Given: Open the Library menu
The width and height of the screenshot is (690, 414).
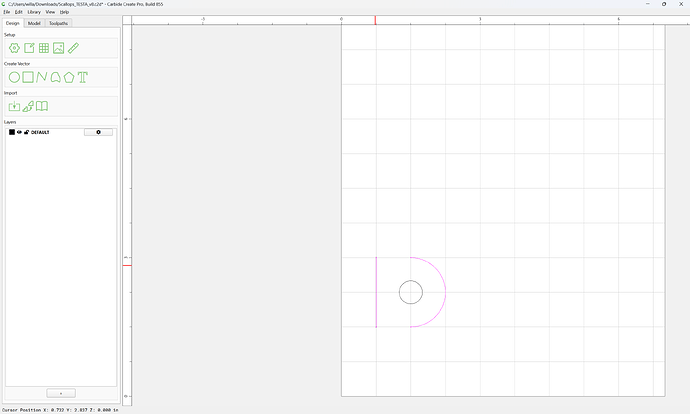Looking at the screenshot, I should pyautogui.click(x=34, y=12).
